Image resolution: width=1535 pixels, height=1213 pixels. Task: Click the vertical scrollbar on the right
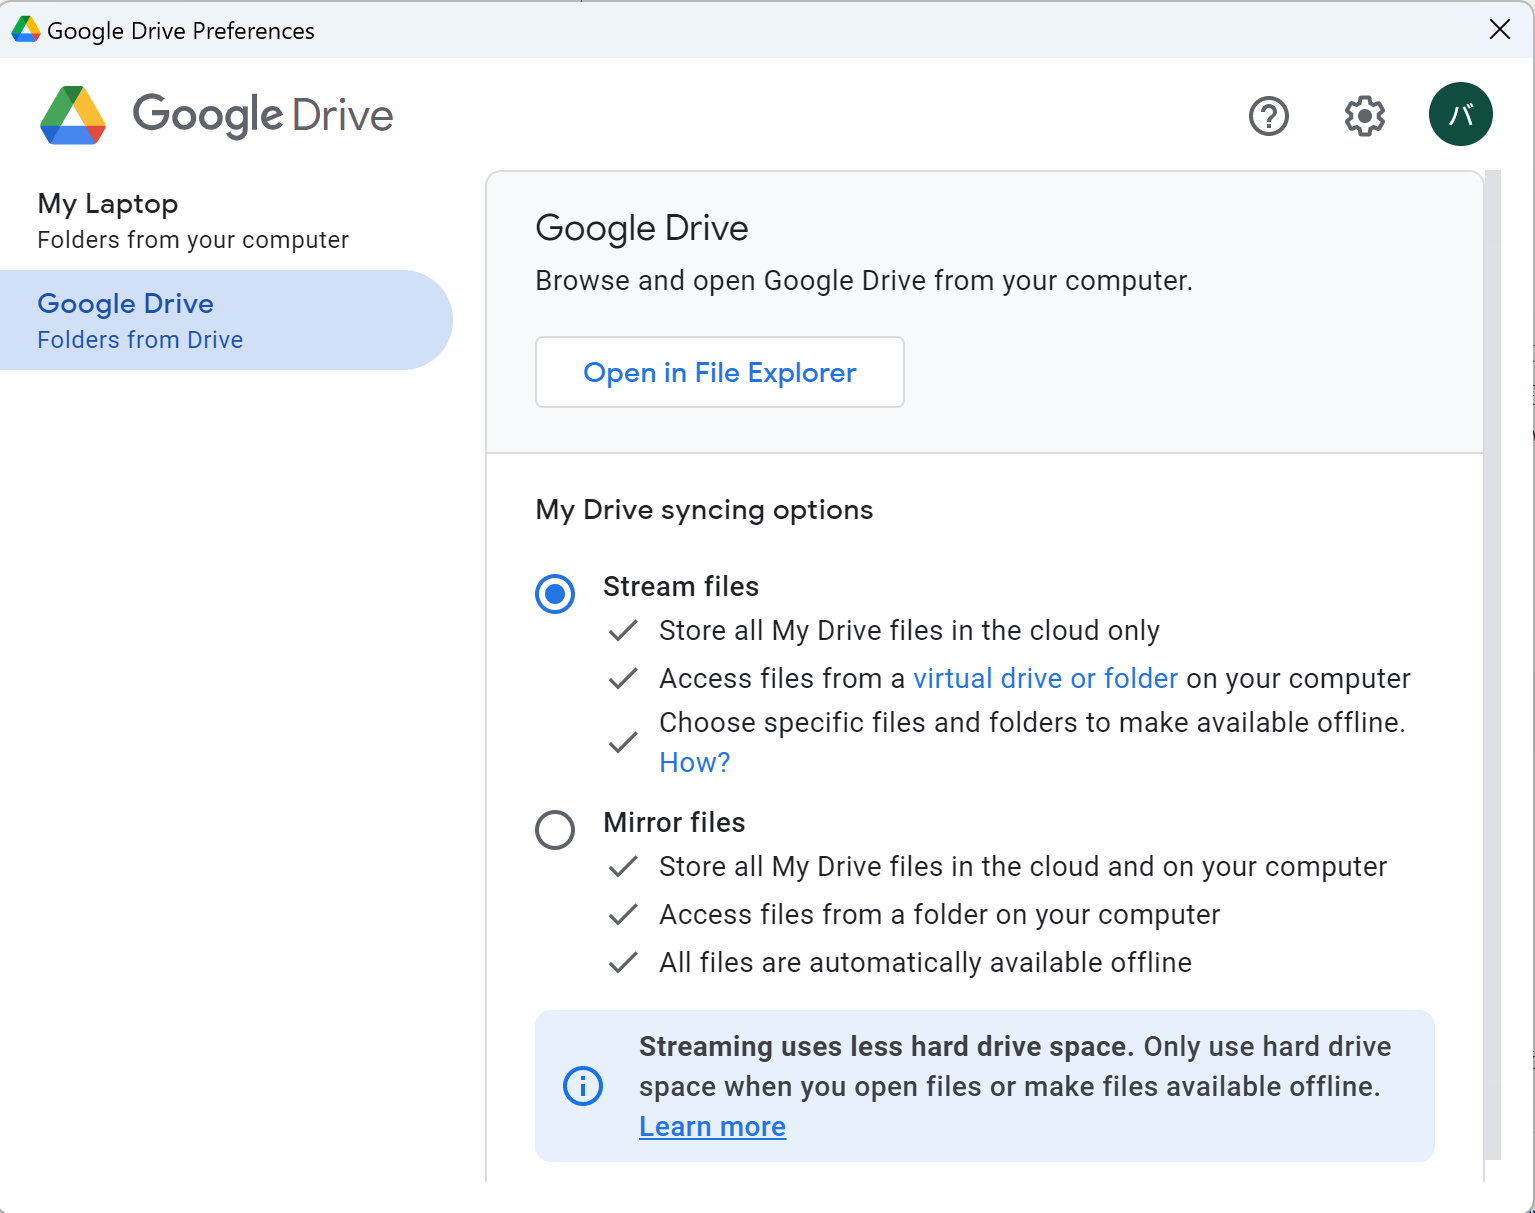coord(1493,665)
